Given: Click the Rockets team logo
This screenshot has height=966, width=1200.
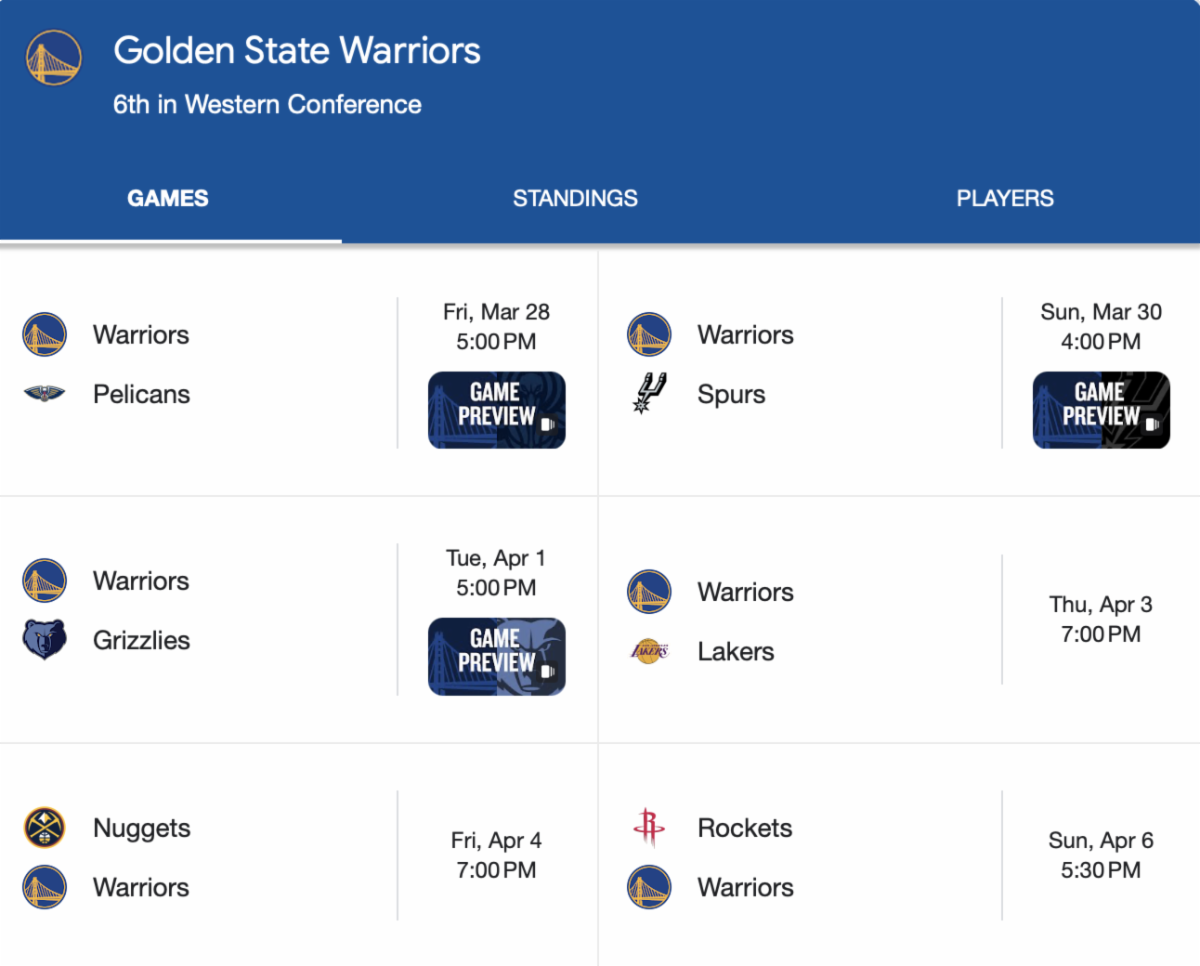Looking at the screenshot, I should (x=649, y=828).
